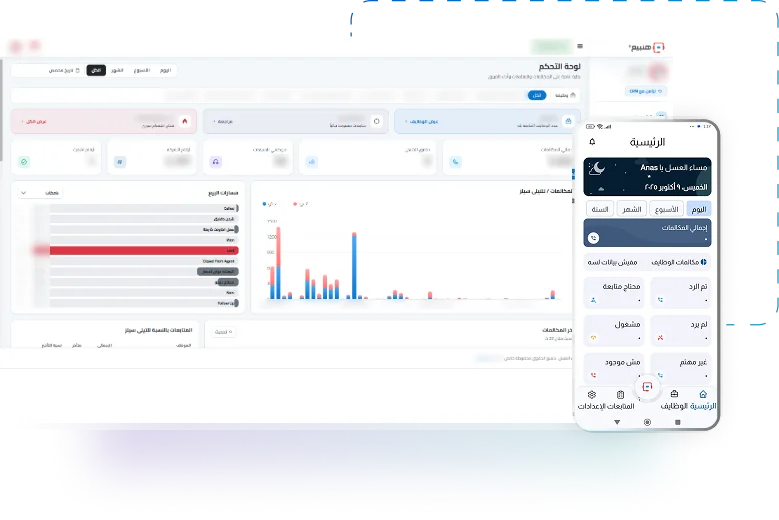The width and height of the screenshot is (779, 520).
Task: Open مش موجود card on phone
Action: pyautogui.click(x=614, y=368)
